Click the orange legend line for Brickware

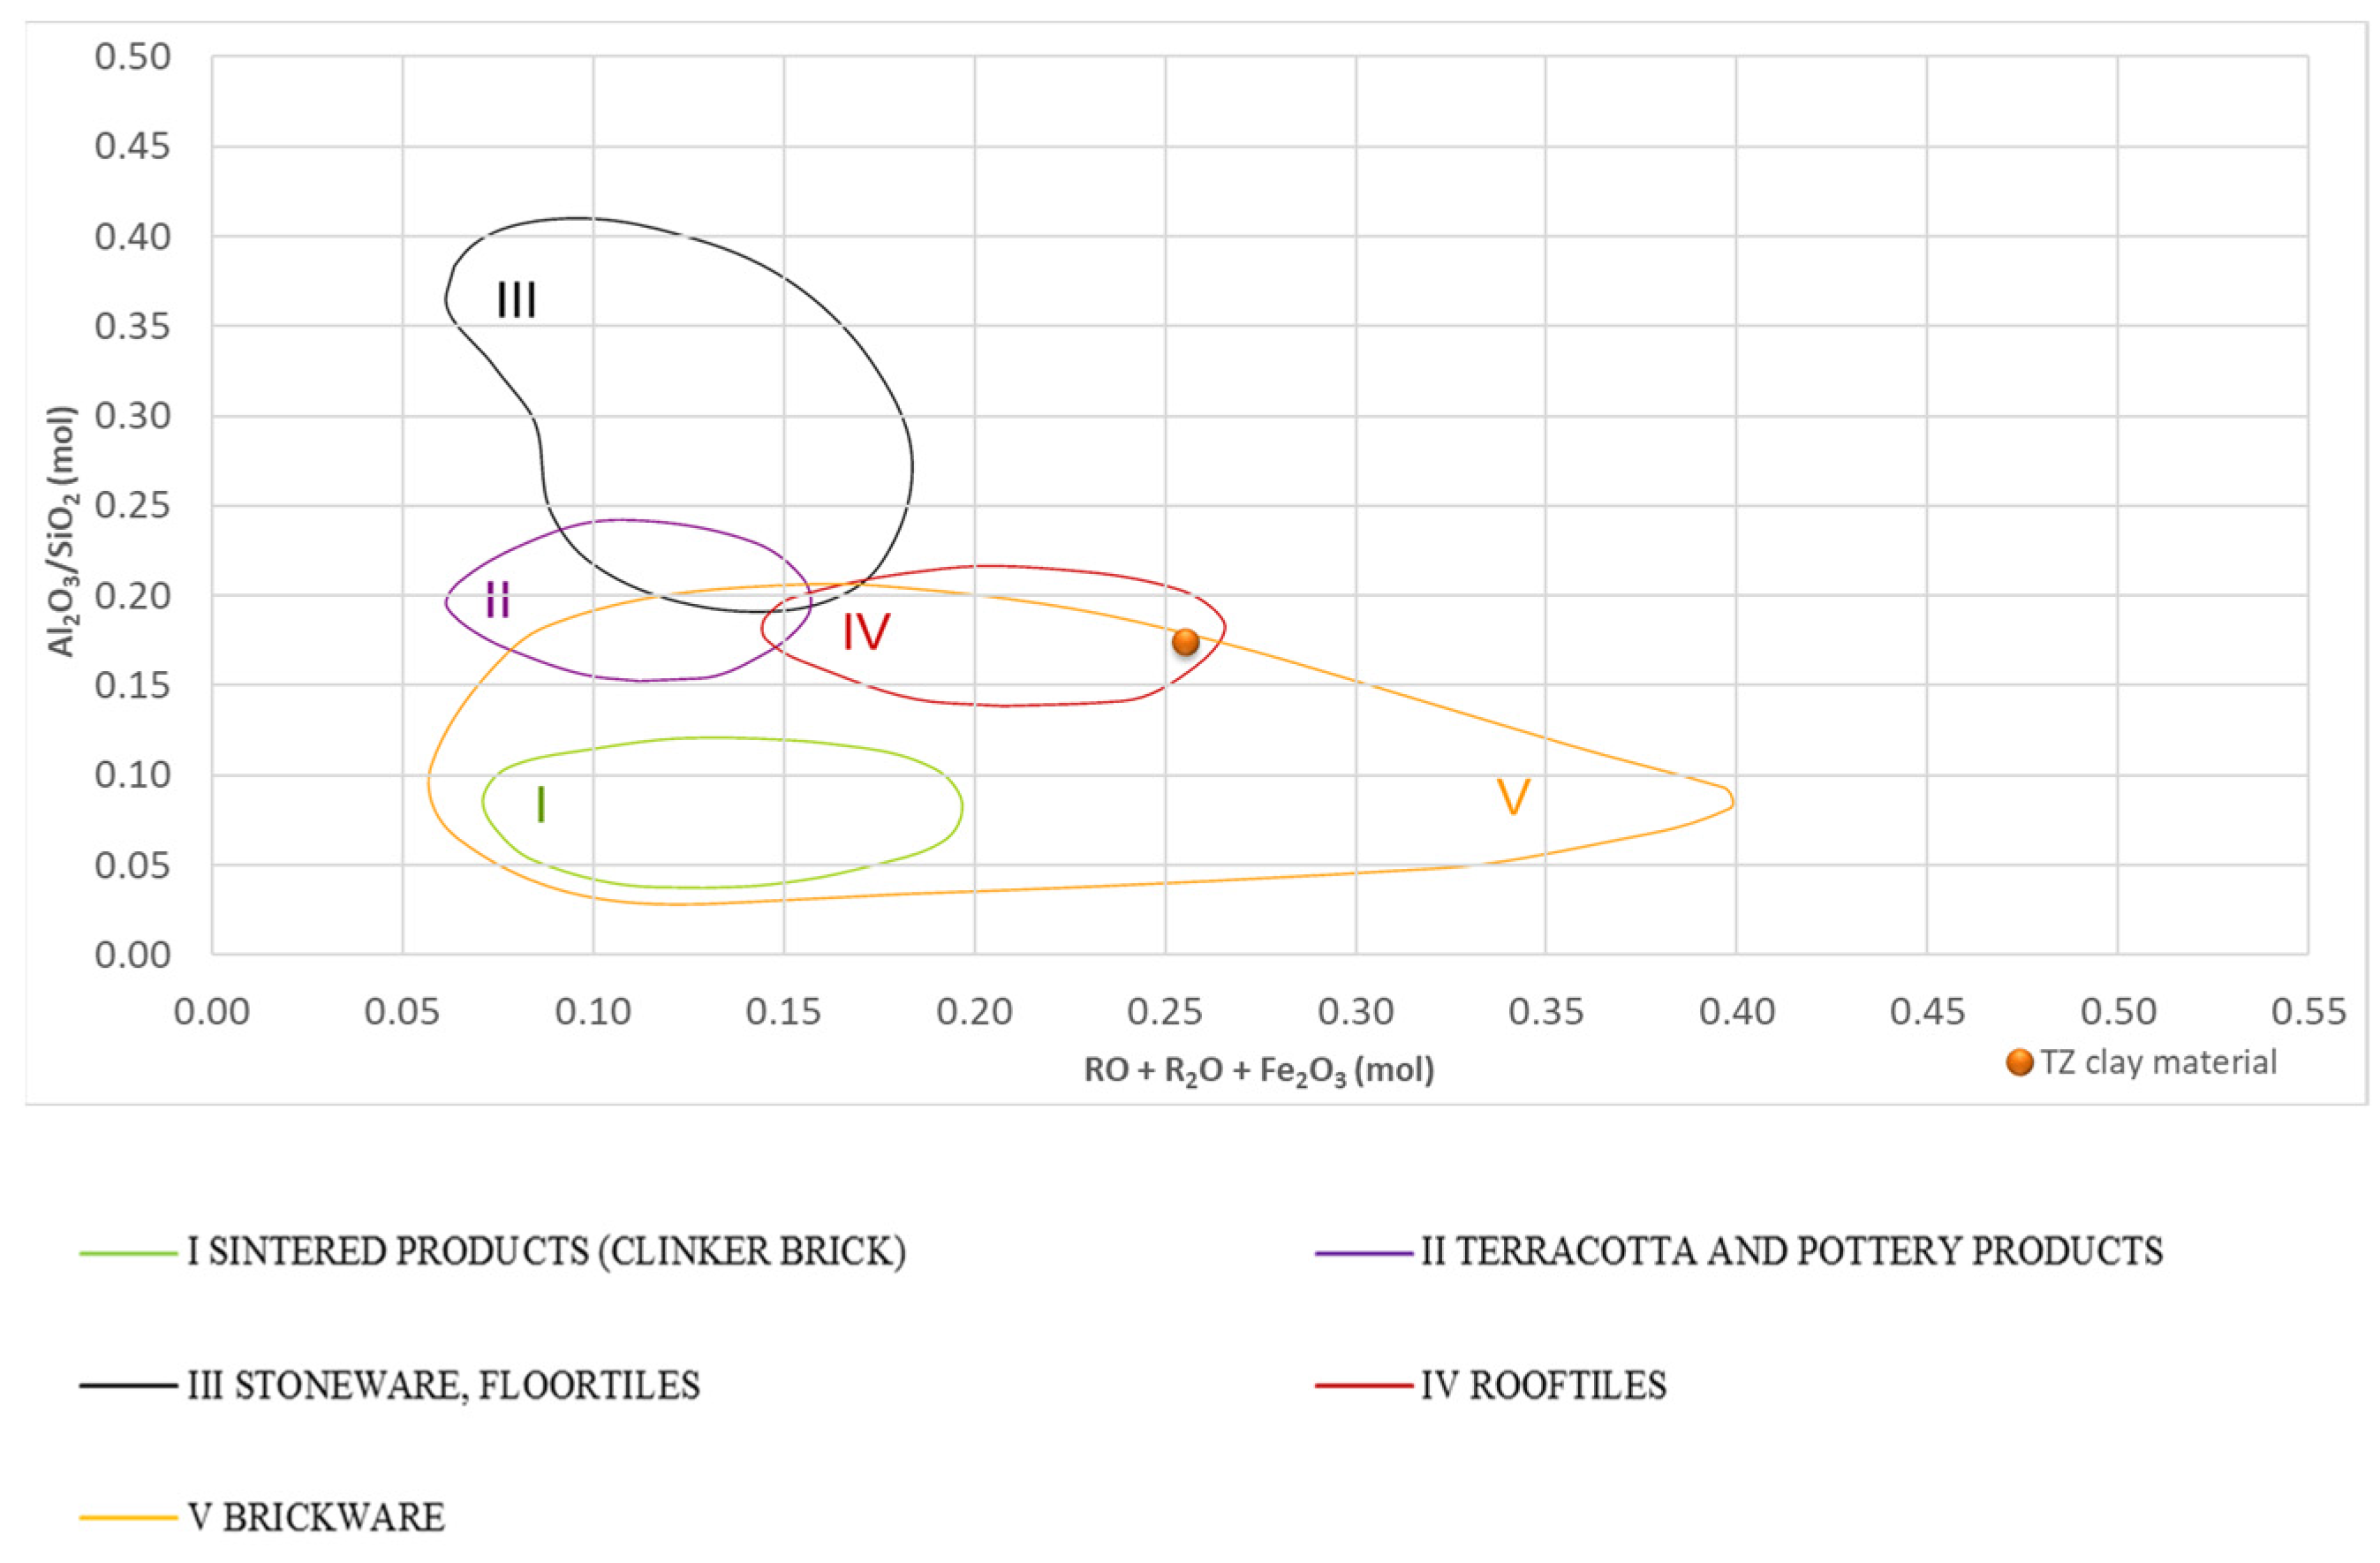tap(128, 1518)
